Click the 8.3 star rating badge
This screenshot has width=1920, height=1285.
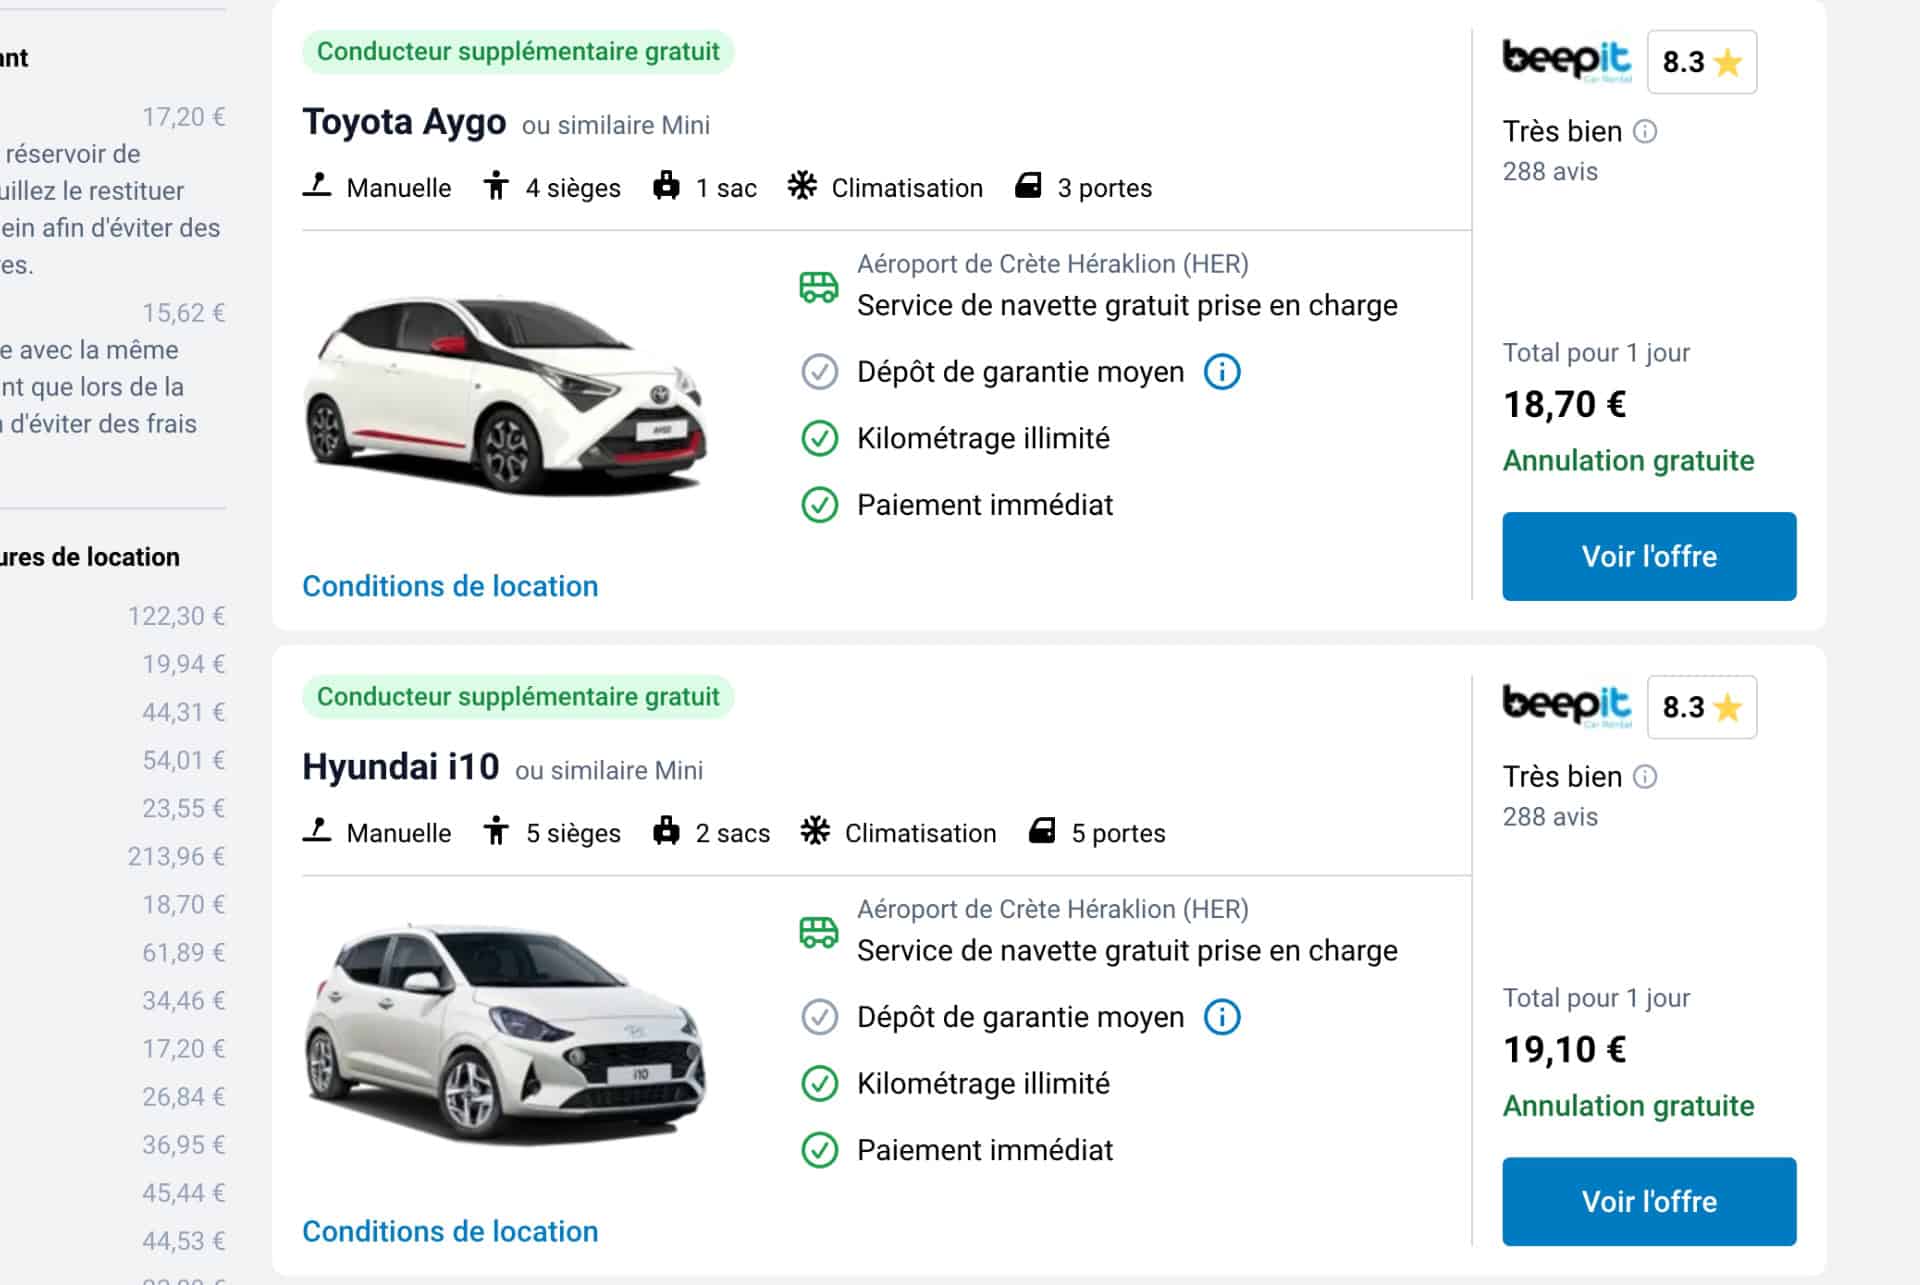click(x=1701, y=62)
